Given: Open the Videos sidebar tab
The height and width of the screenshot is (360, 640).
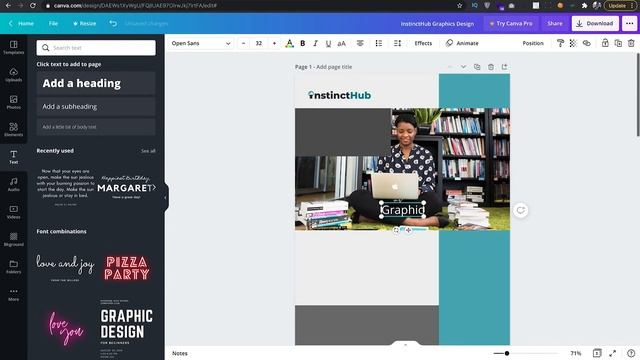Looking at the screenshot, I should pos(13,212).
